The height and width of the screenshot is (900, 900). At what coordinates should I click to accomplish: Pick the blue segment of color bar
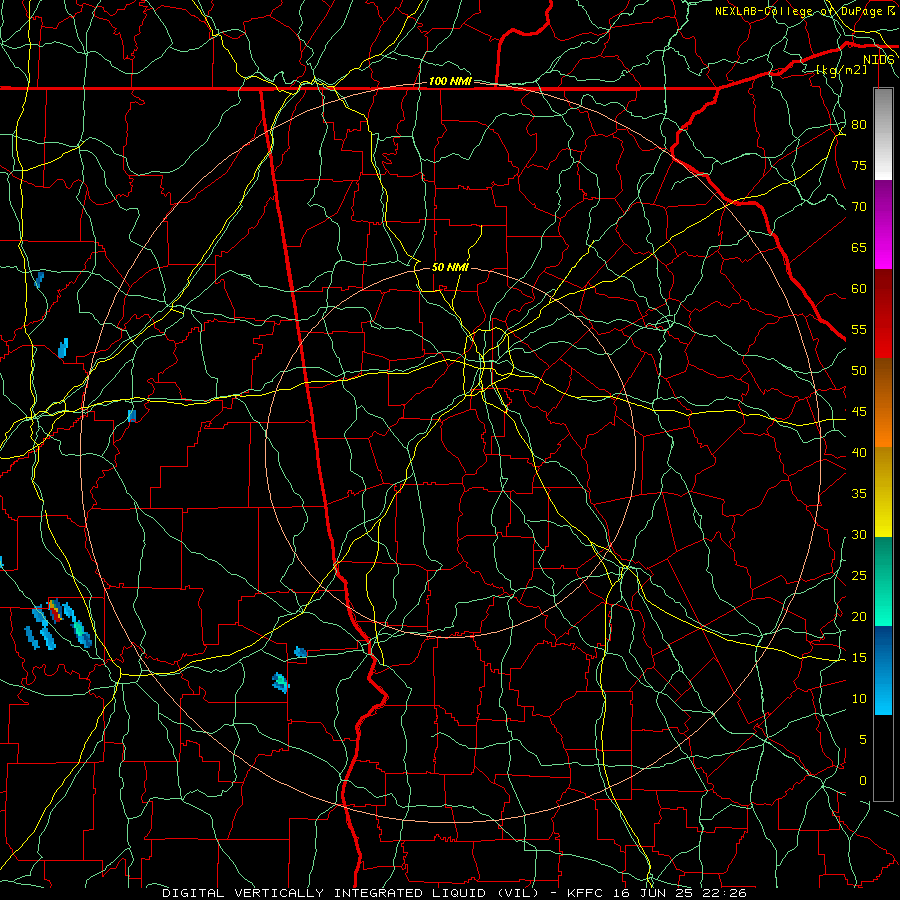[883, 670]
